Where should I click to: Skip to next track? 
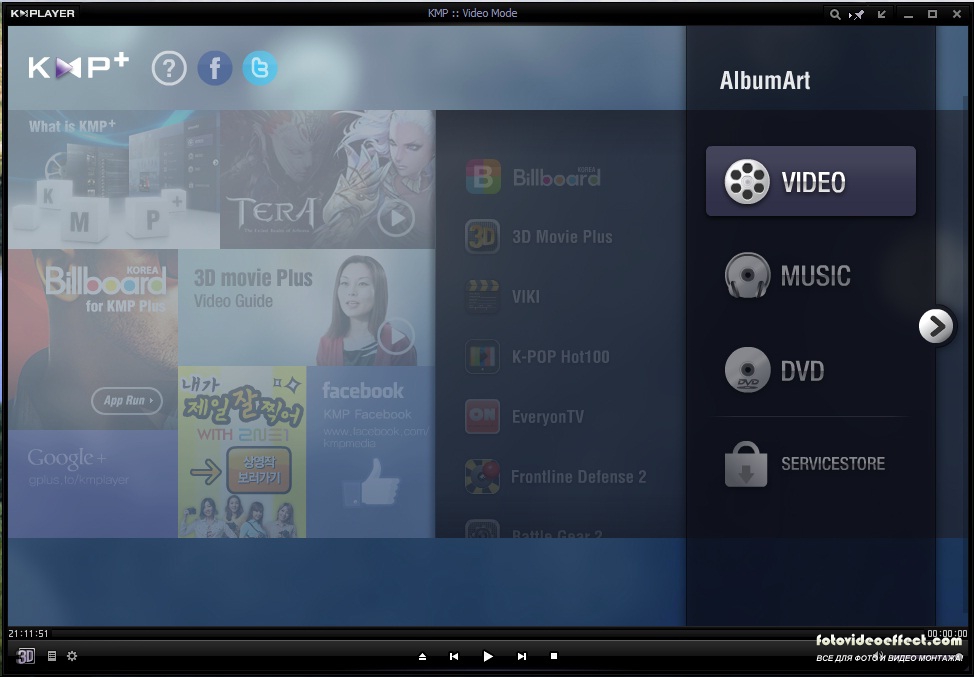(522, 657)
